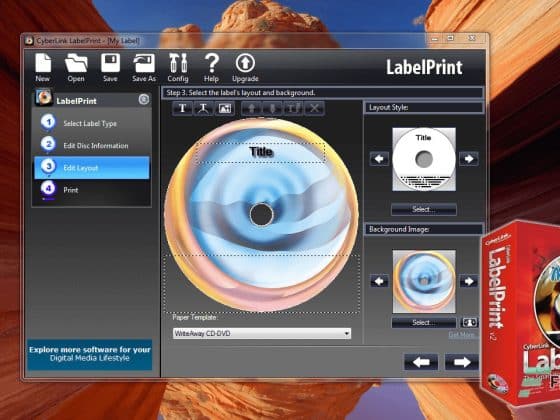Close the LabelPrint window
Image resolution: width=560 pixels, height=420 pixels.
pos(472,38)
